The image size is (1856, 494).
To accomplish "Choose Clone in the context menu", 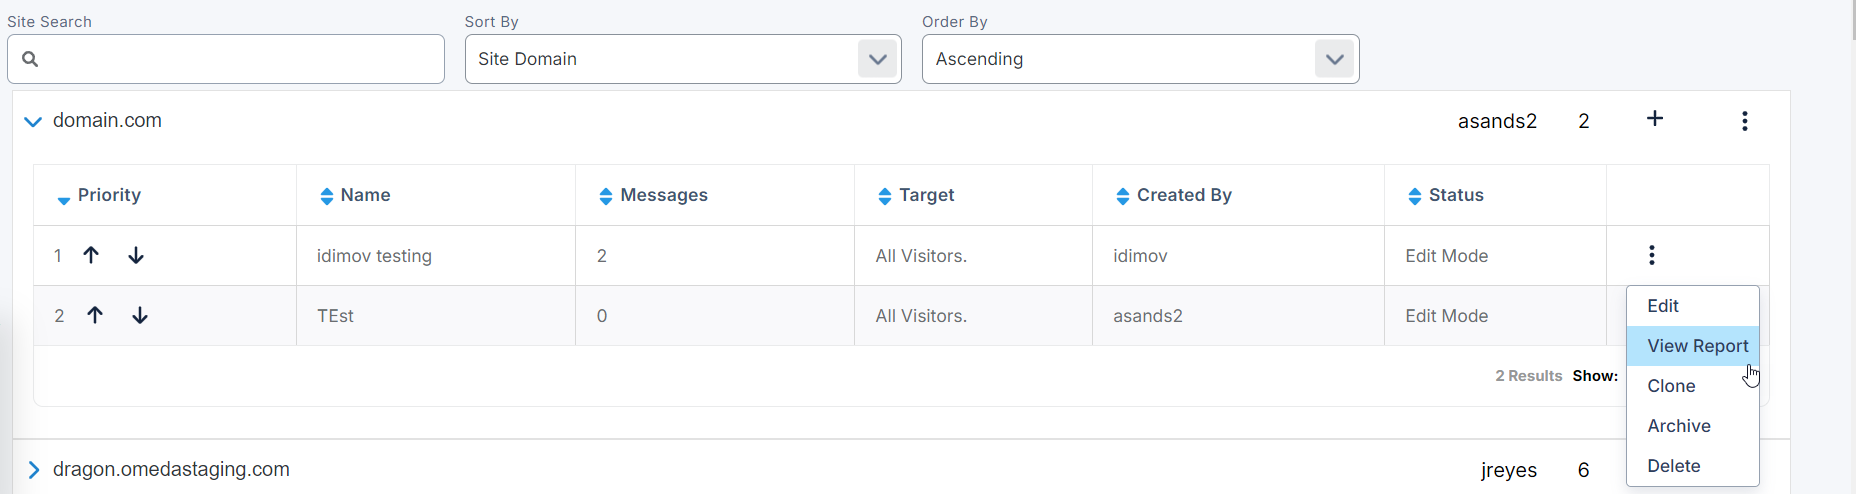I will pyautogui.click(x=1671, y=386).
